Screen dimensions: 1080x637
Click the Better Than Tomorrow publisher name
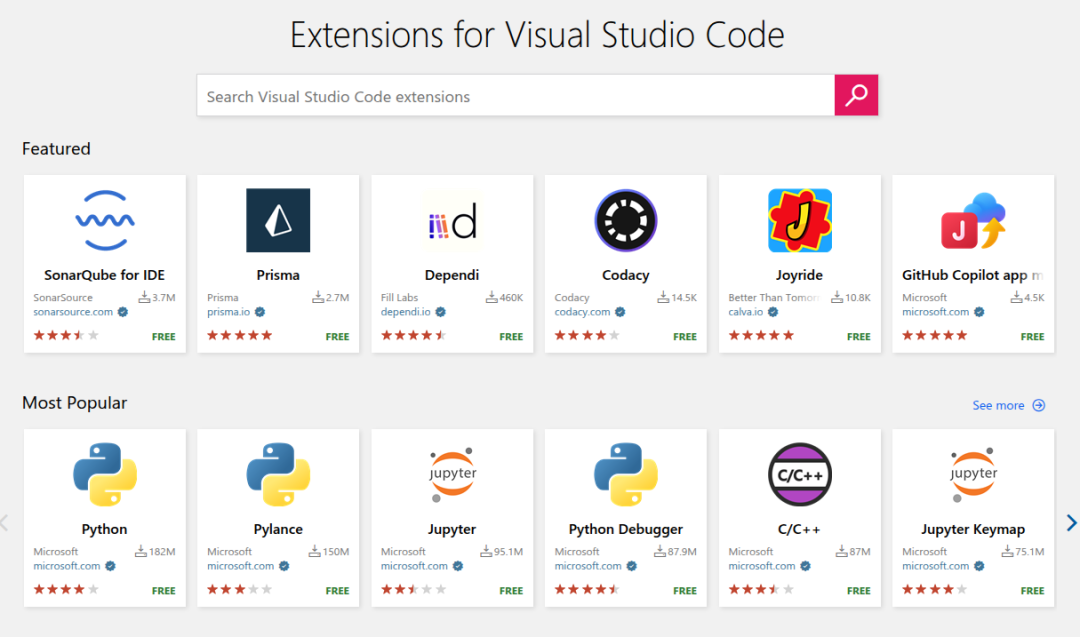774,297
